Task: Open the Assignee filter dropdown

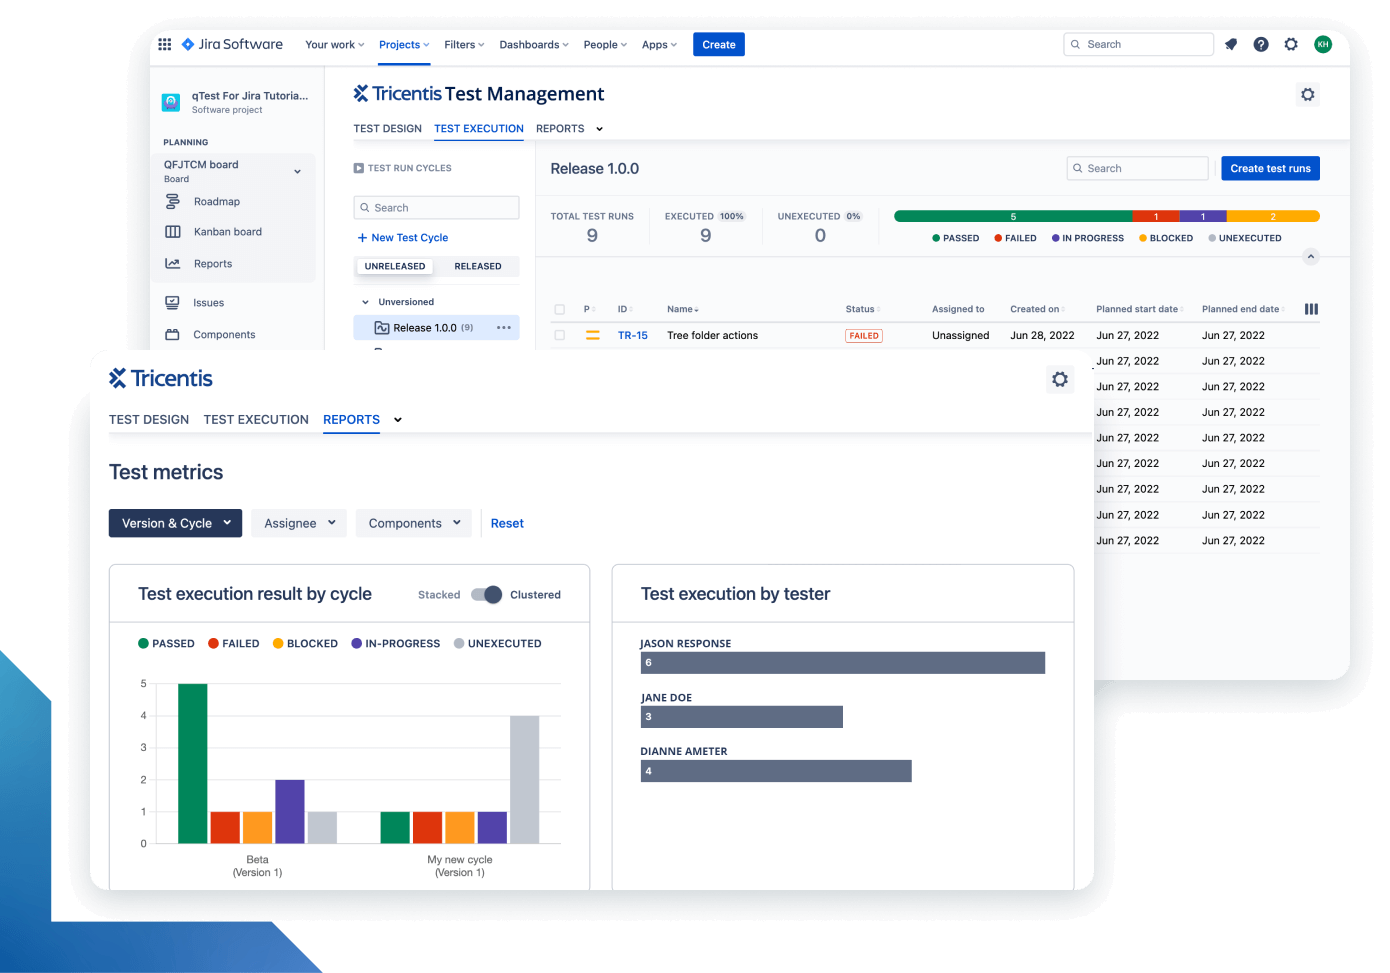Action: tap(299, 523)
